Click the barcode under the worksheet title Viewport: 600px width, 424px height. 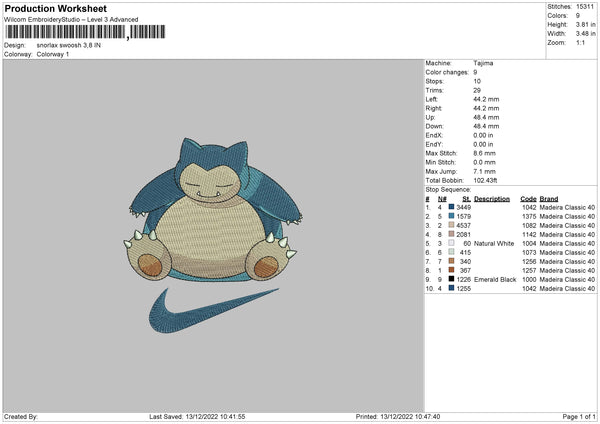click(85, 32)
